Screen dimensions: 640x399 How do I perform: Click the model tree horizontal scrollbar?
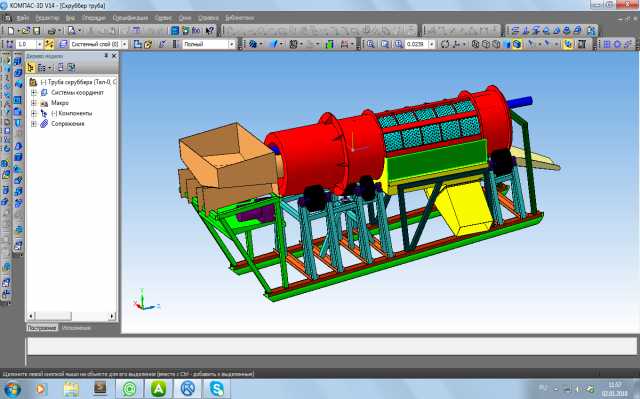pyautogui.click(x=71, y=316)
